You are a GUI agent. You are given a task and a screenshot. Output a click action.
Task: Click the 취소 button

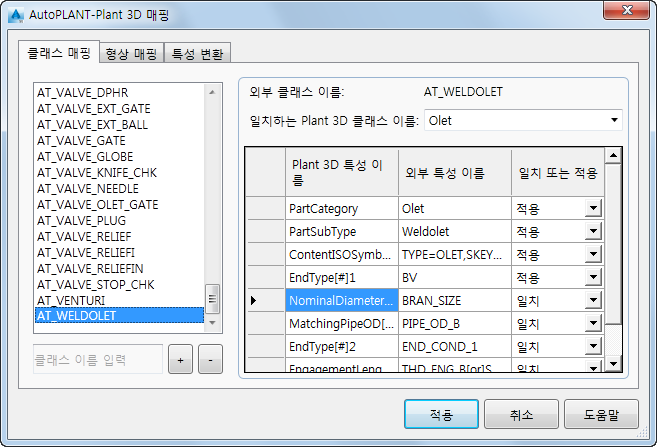tap(521, 414)
